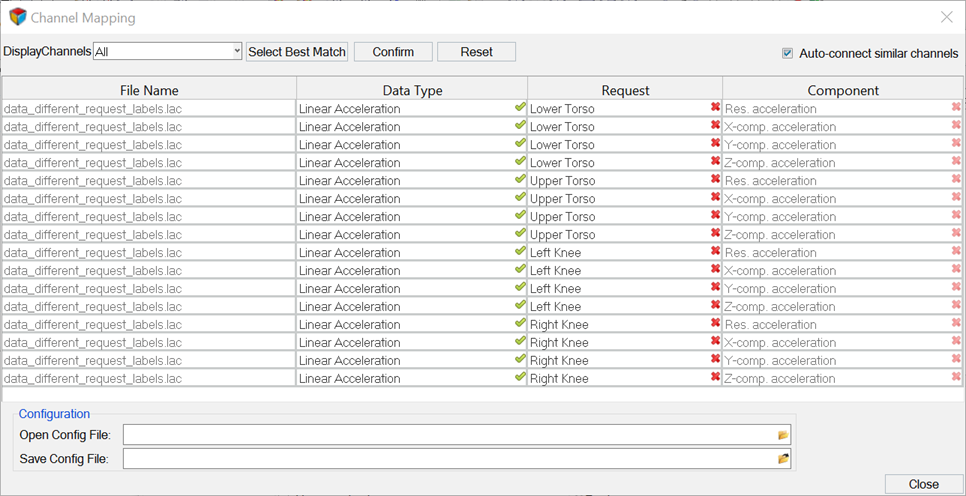Click the Reset button

coord(476,52)
